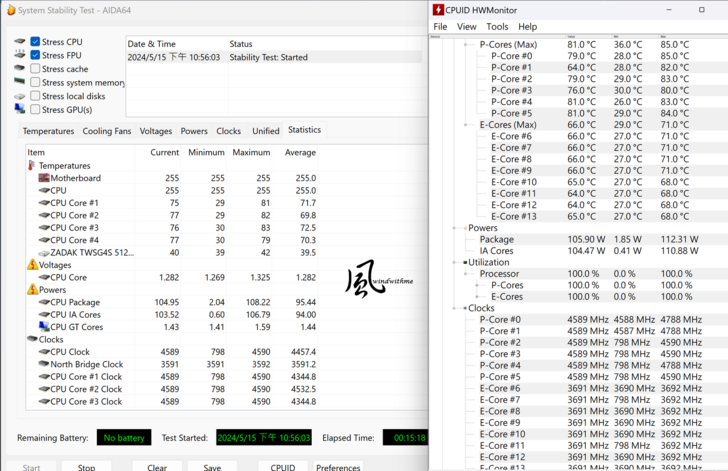Click the CPU GT Cores monitor icon
The height and width of the screenshot is (471, 728).
pos(44,327)
